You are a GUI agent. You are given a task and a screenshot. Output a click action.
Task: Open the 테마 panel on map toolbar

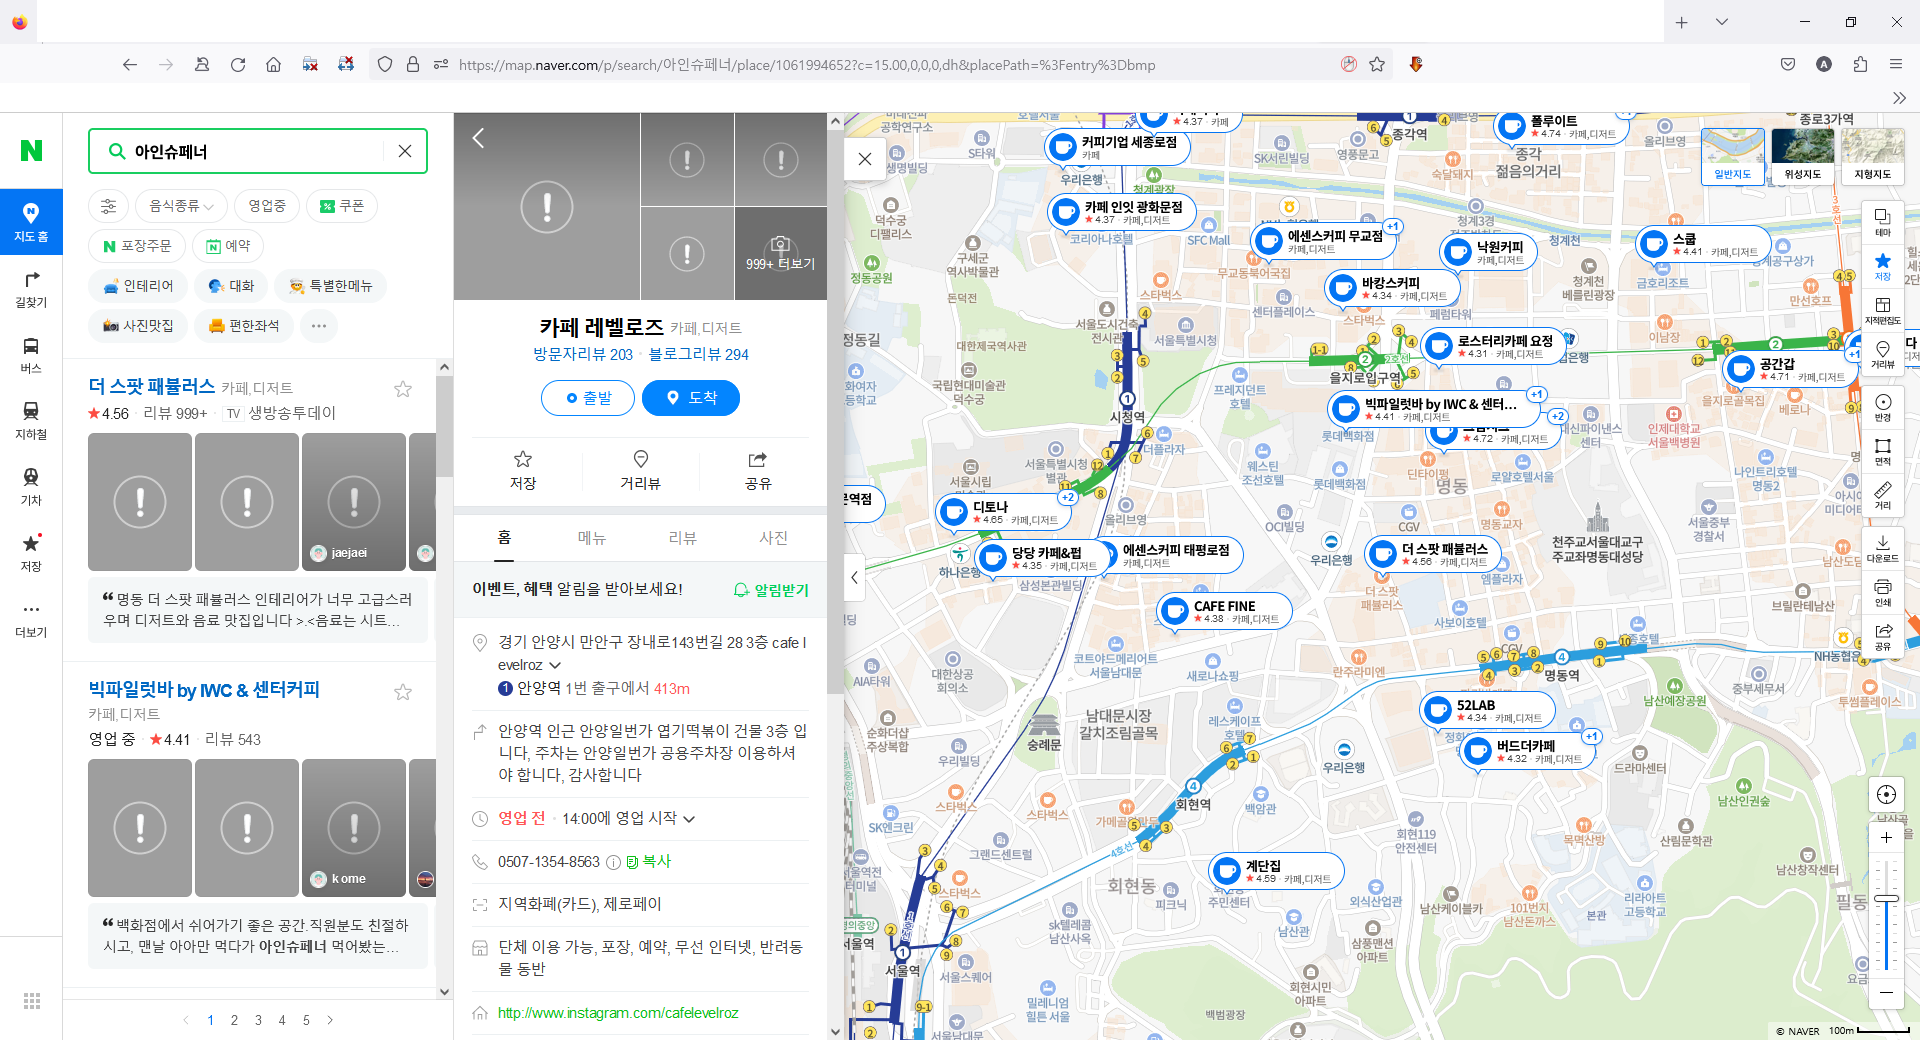(x=1884, y=222)
